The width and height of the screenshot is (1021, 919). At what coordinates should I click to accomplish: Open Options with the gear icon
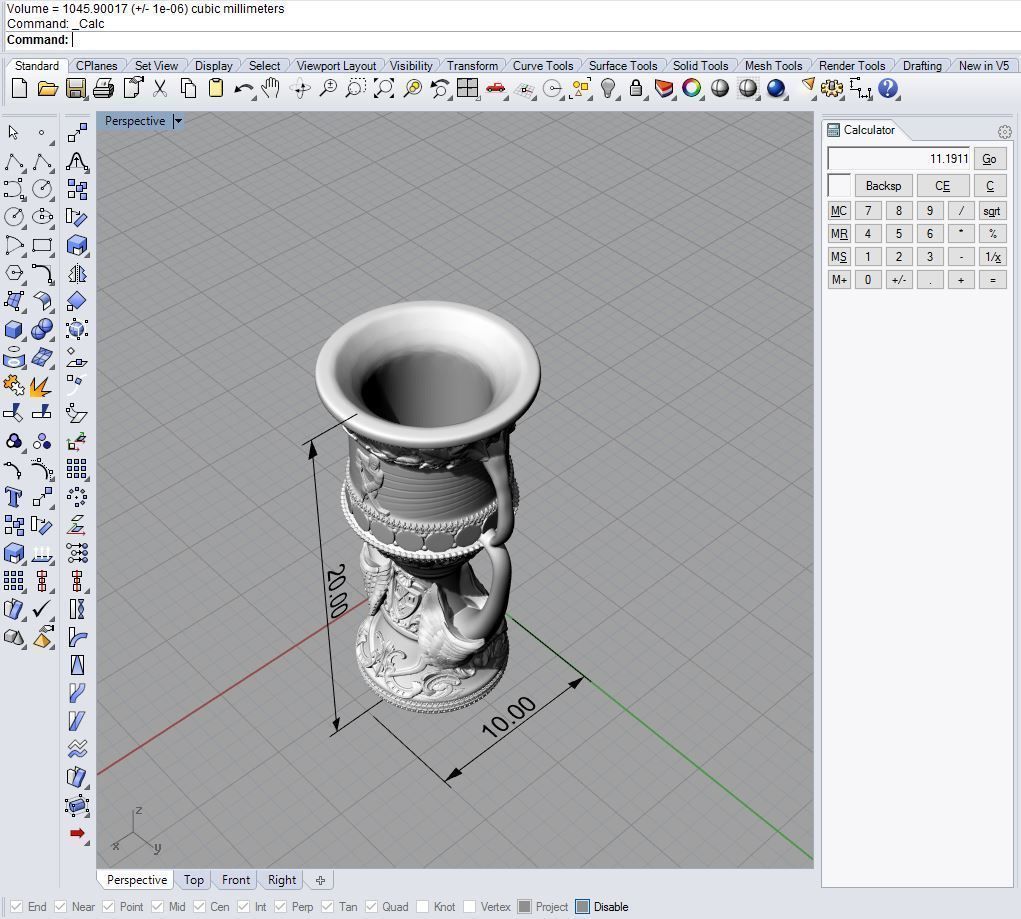click(832, 88)
